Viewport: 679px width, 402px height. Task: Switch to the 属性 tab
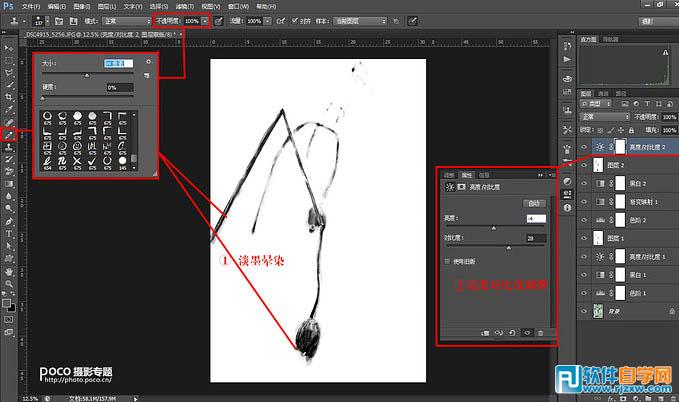tap(466, 175)
